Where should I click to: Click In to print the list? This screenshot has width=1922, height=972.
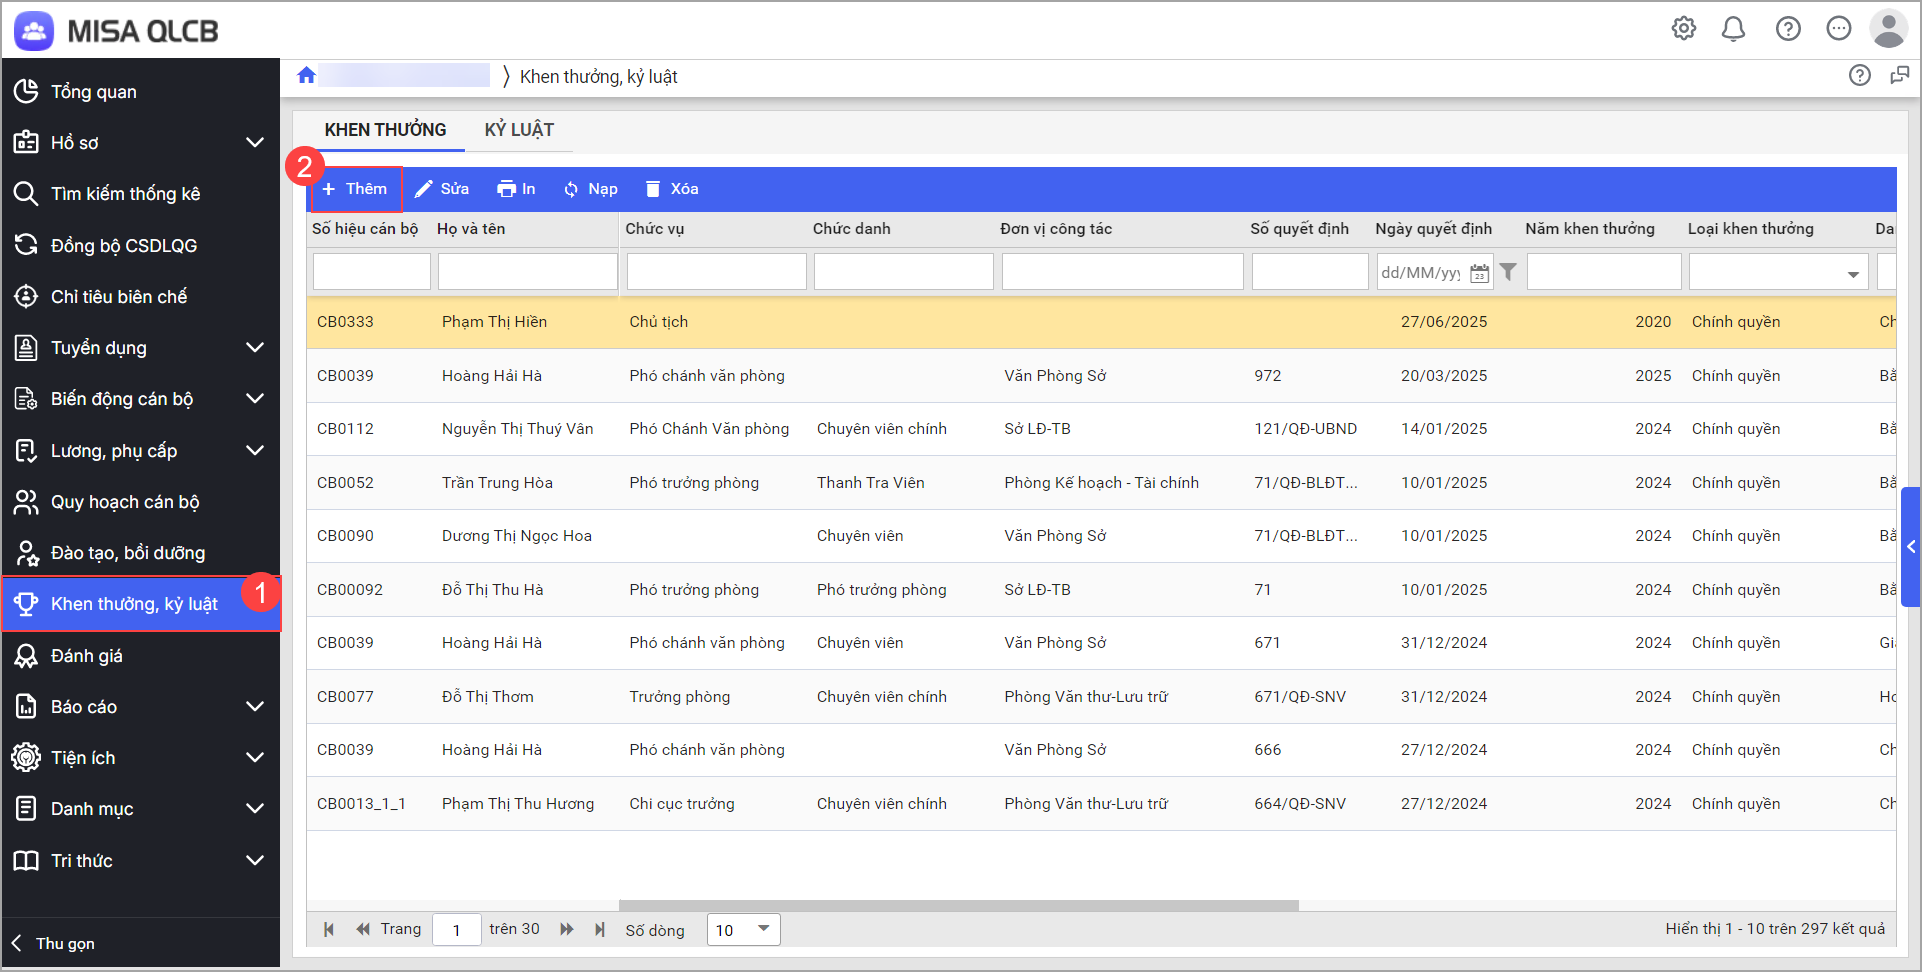(x=516, y=189)
